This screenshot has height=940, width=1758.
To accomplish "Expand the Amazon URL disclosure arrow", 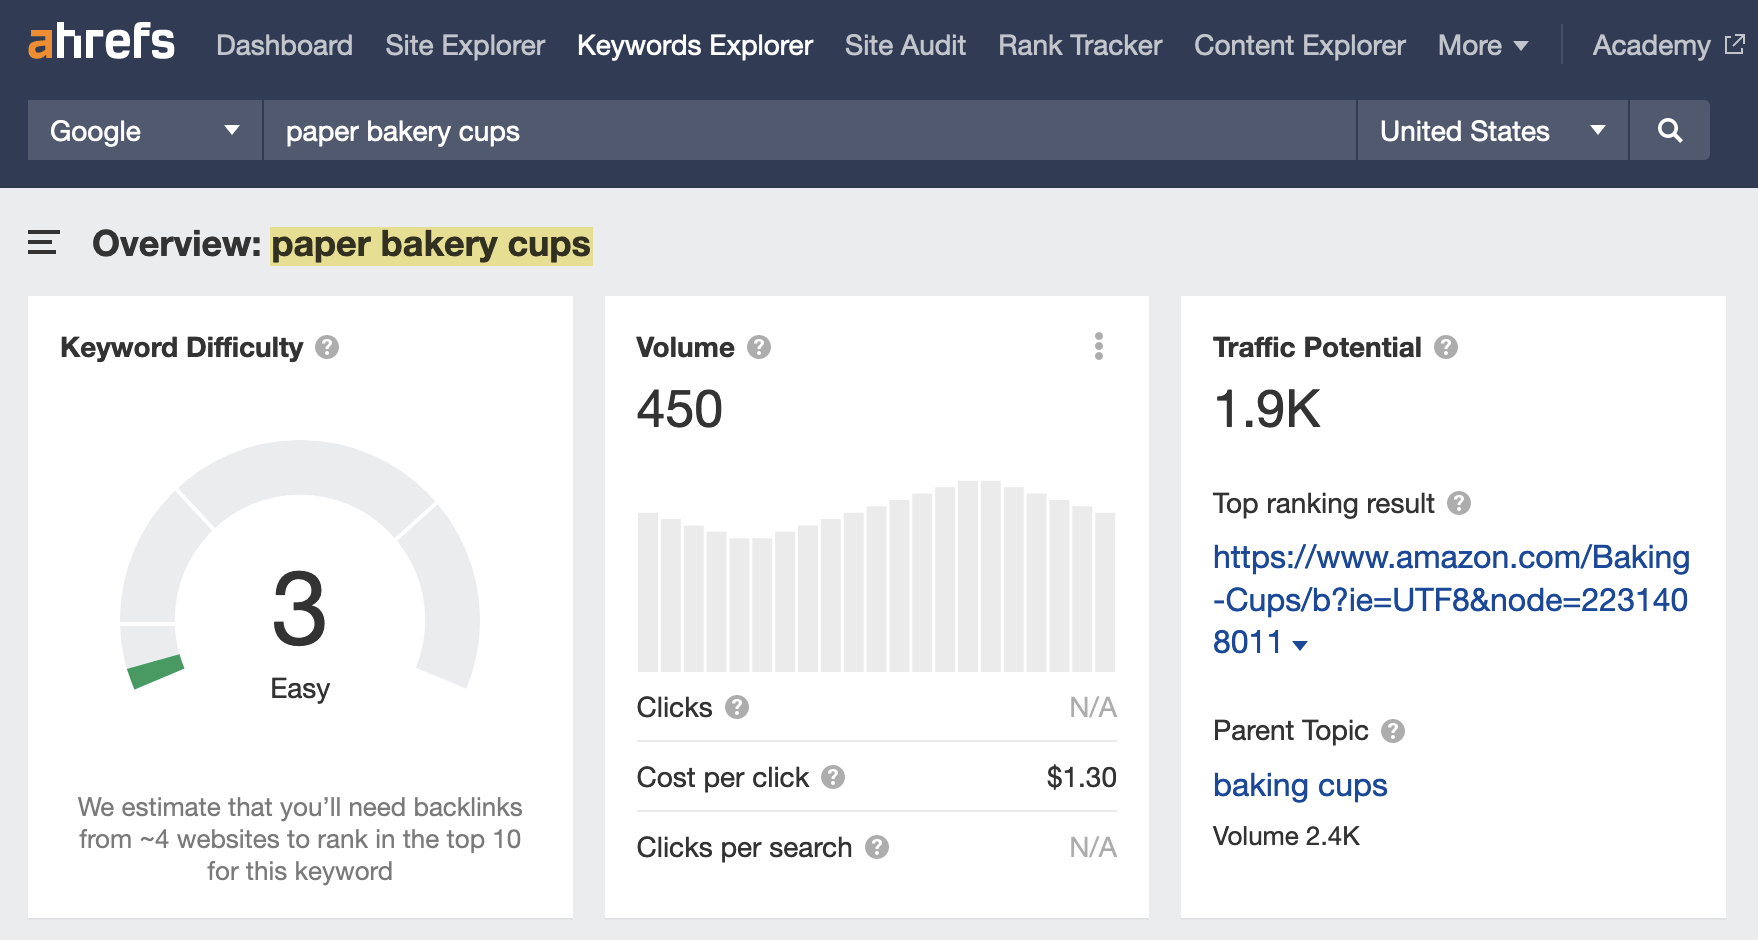I will point(1300,647).
